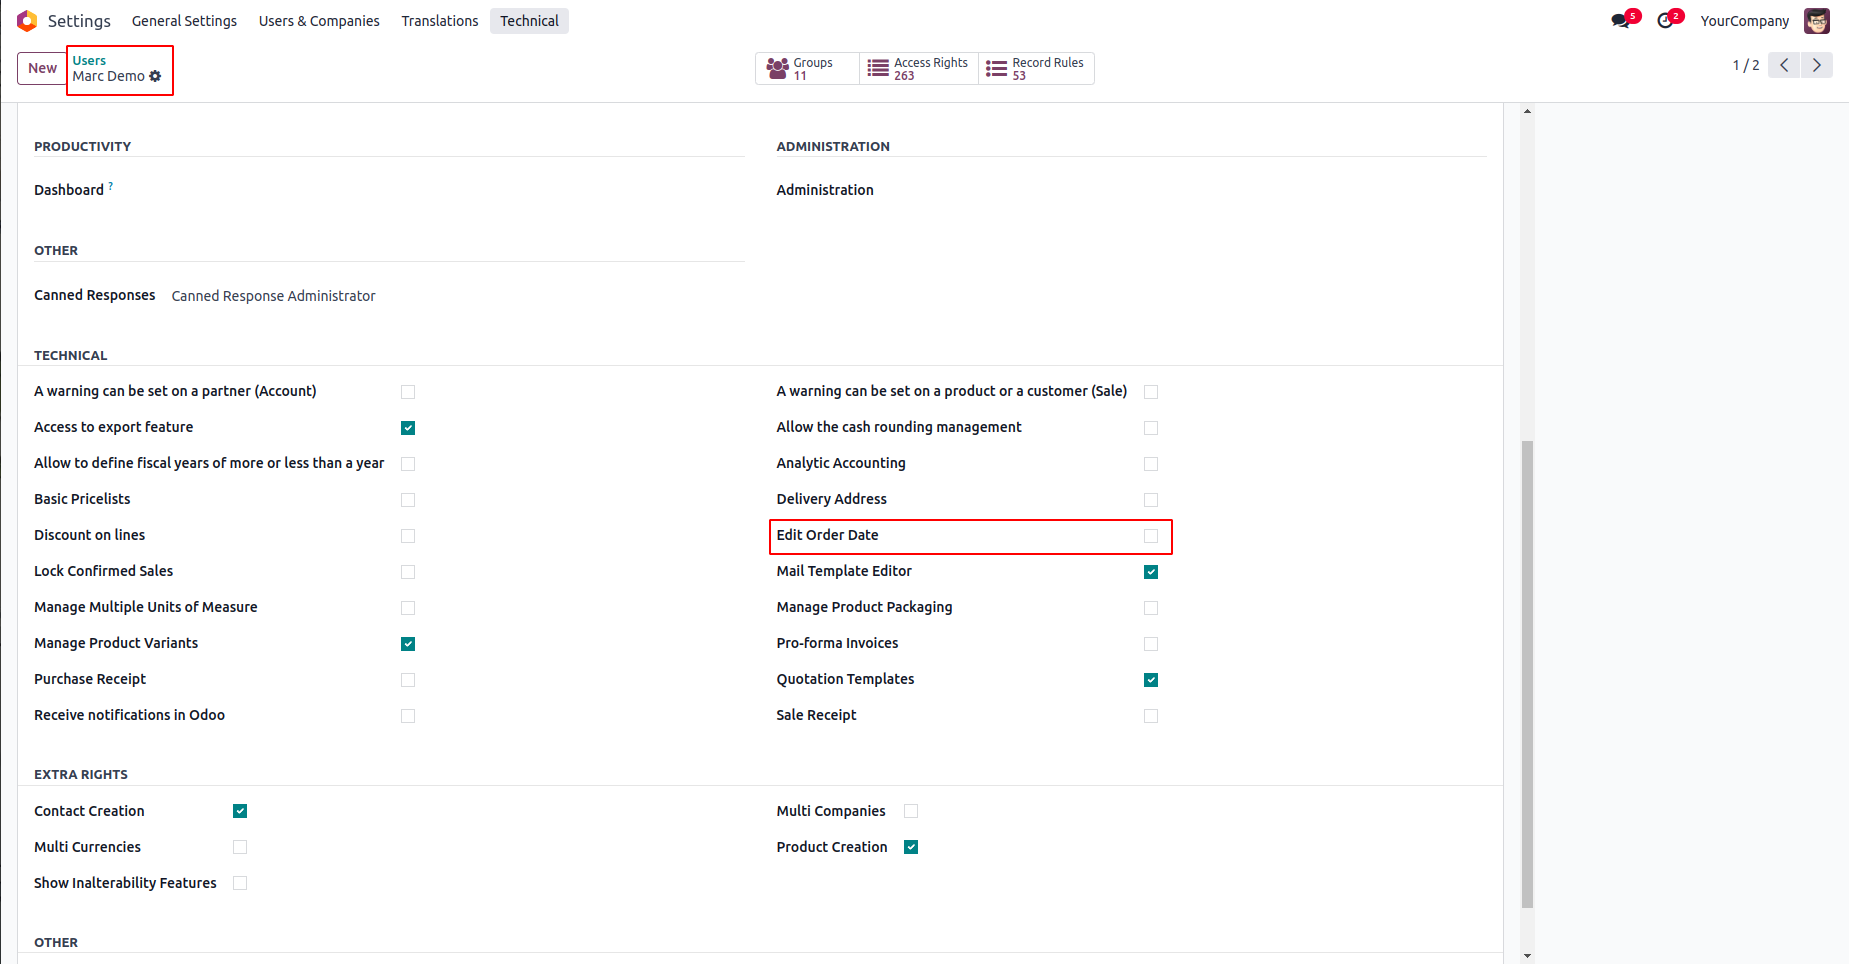The image size is (1849, 964).
Task: Open the Translations menu
Action: tap(440, 21)
